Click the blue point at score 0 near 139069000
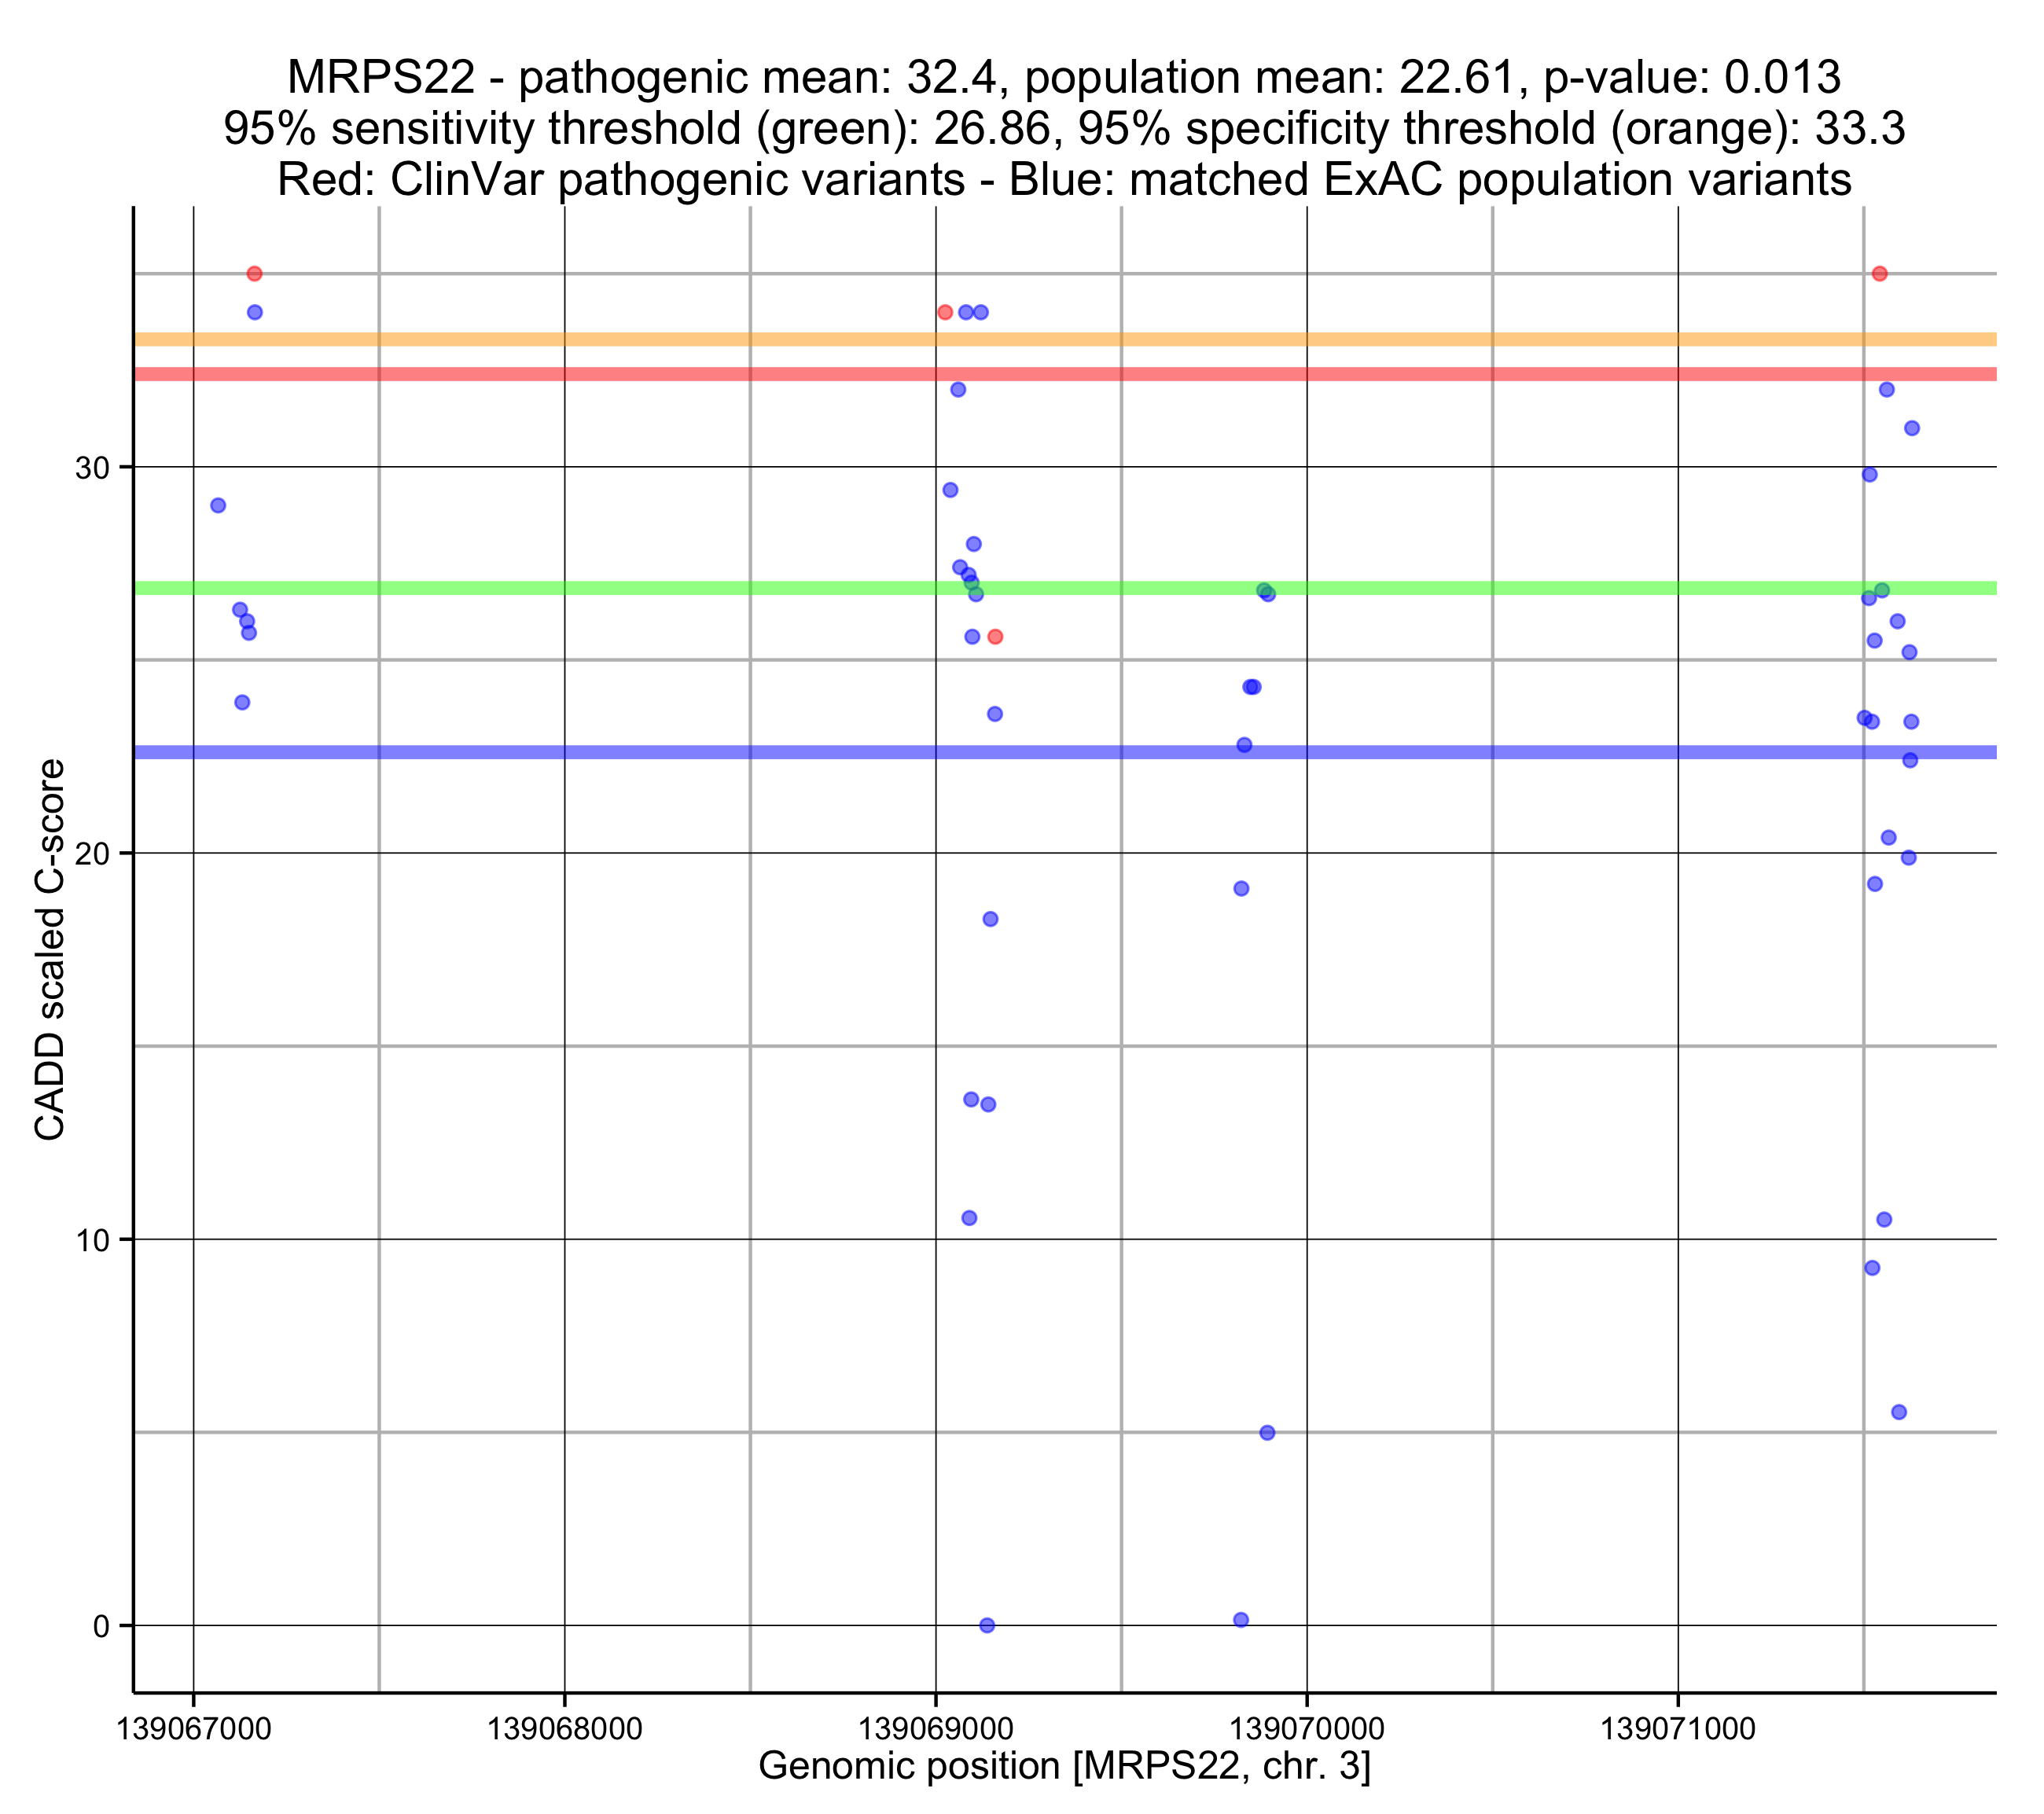Image resolution: width=2044 pixels, height=1814 pixels. (987, 1626)
